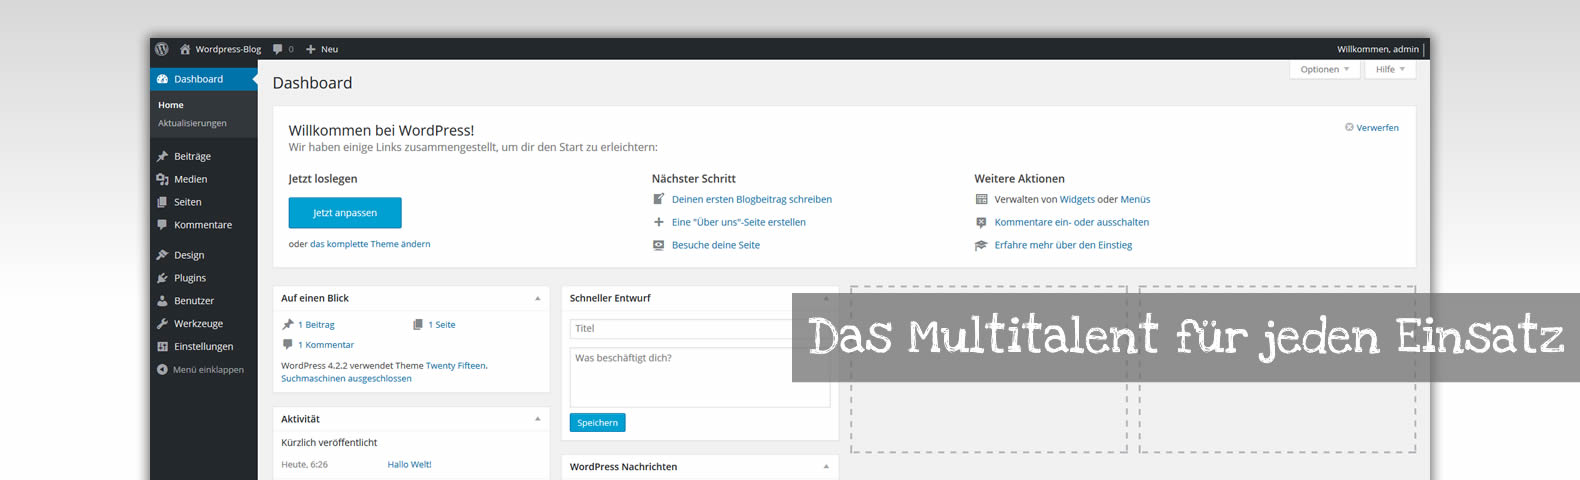The height and width of the screenshot is (480, 1580).
Task: Click the Benutzer user icon
Action: tap(162, 301)
